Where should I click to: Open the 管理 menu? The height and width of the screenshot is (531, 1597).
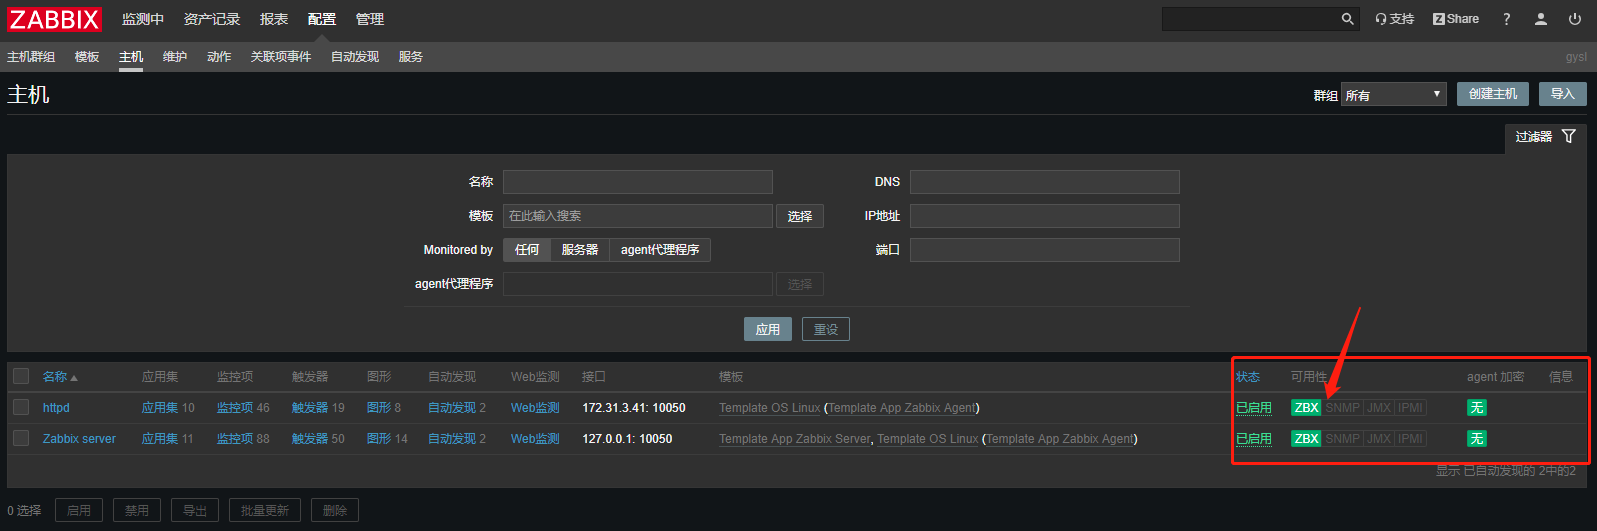coord(370,19)
